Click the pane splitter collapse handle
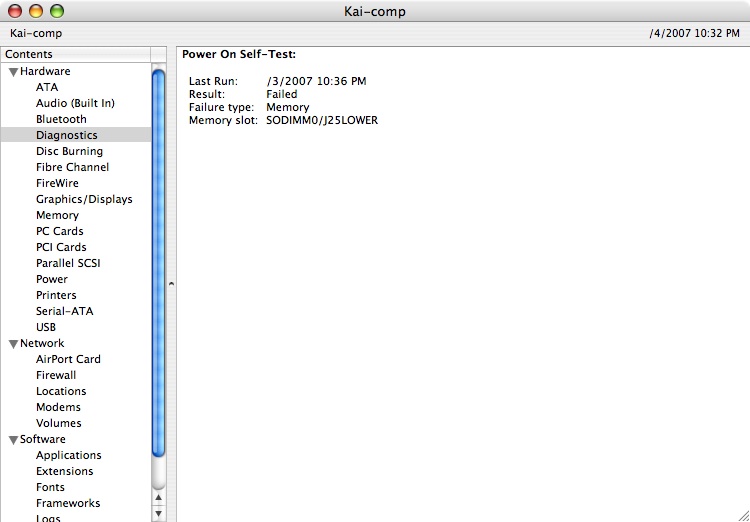Image resolution: width=750 pixels, height=522 pixels. 171,284
